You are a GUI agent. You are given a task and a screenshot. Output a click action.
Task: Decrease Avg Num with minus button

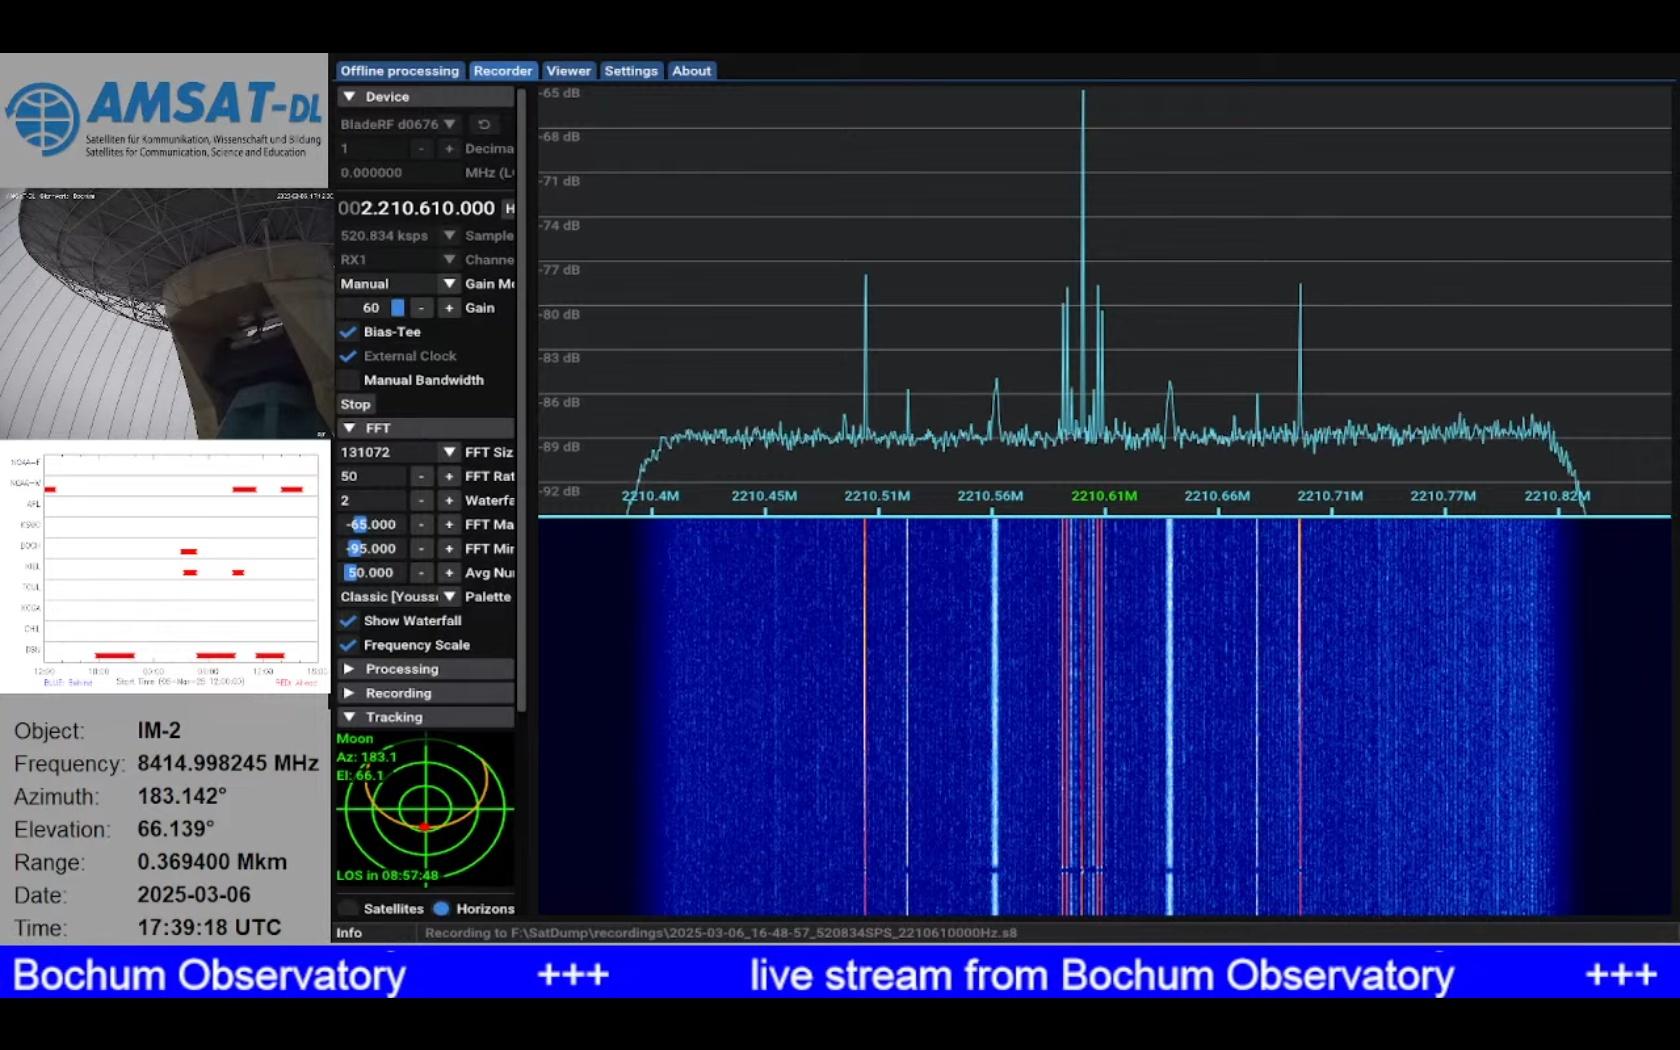click(x=421, y=573)
